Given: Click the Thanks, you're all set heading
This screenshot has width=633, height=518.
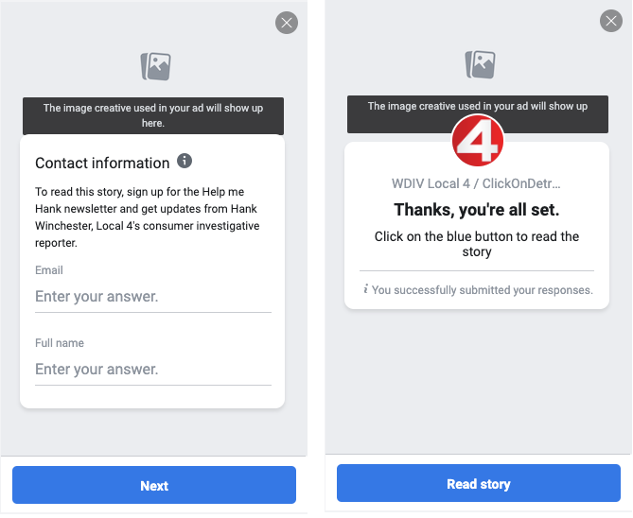Looking at the screenshot, I should click(x=477, y=210).
